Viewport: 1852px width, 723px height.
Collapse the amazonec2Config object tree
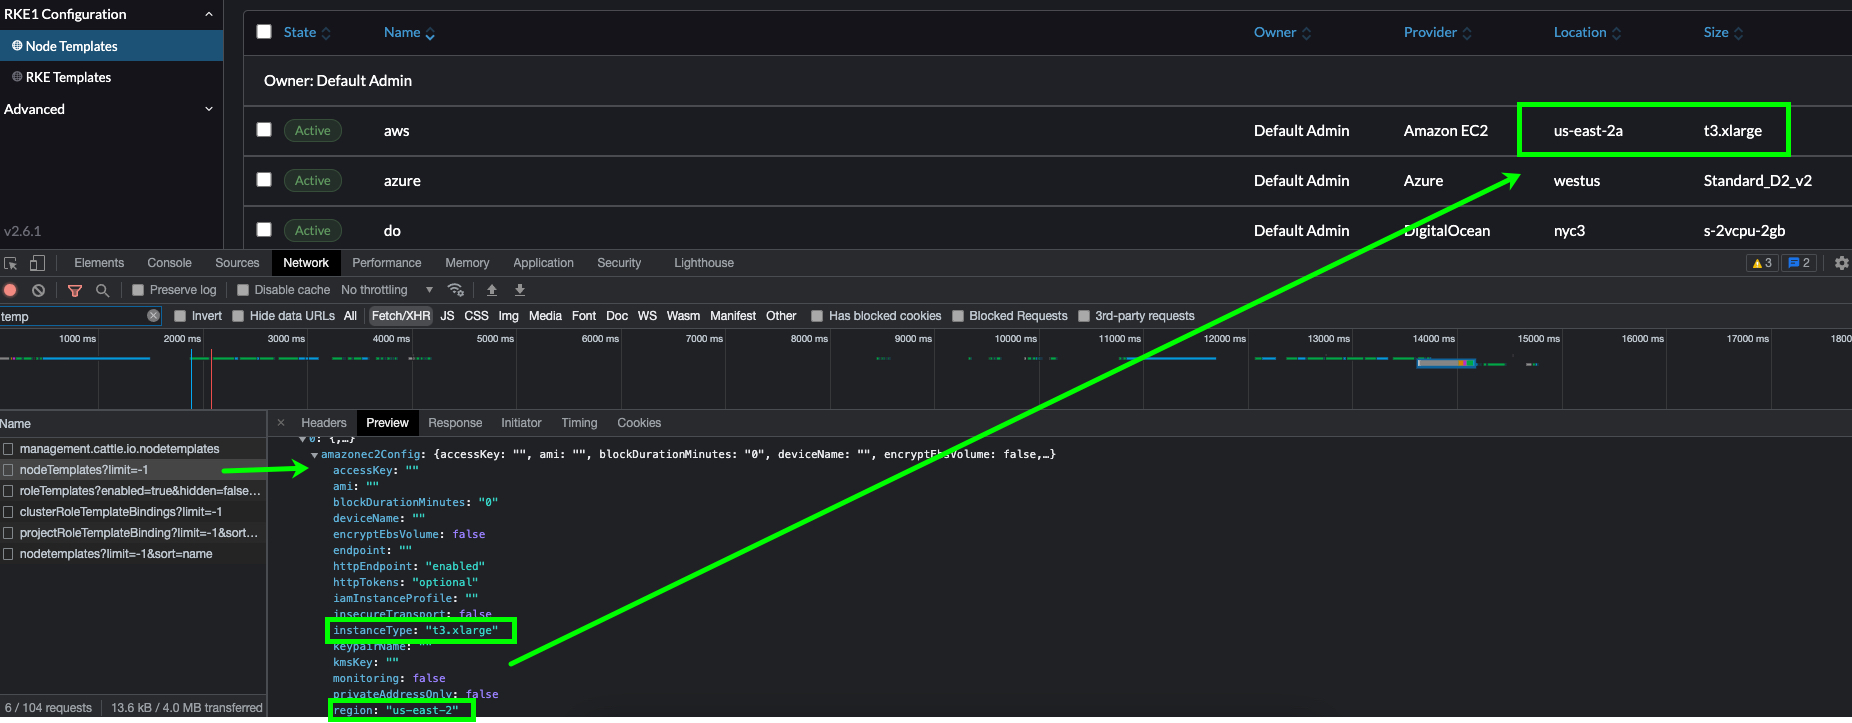[x=315, y=455]
